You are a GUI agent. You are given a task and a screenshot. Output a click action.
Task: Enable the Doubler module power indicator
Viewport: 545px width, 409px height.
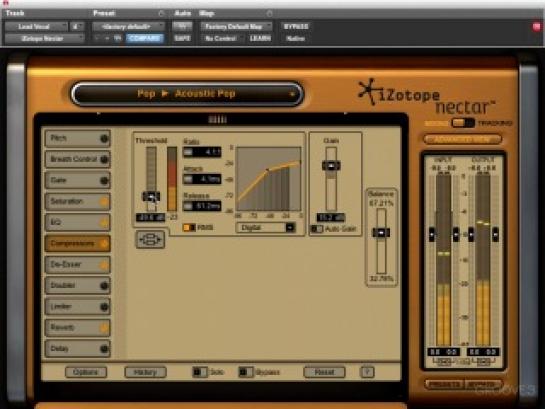tap(104, 286)
